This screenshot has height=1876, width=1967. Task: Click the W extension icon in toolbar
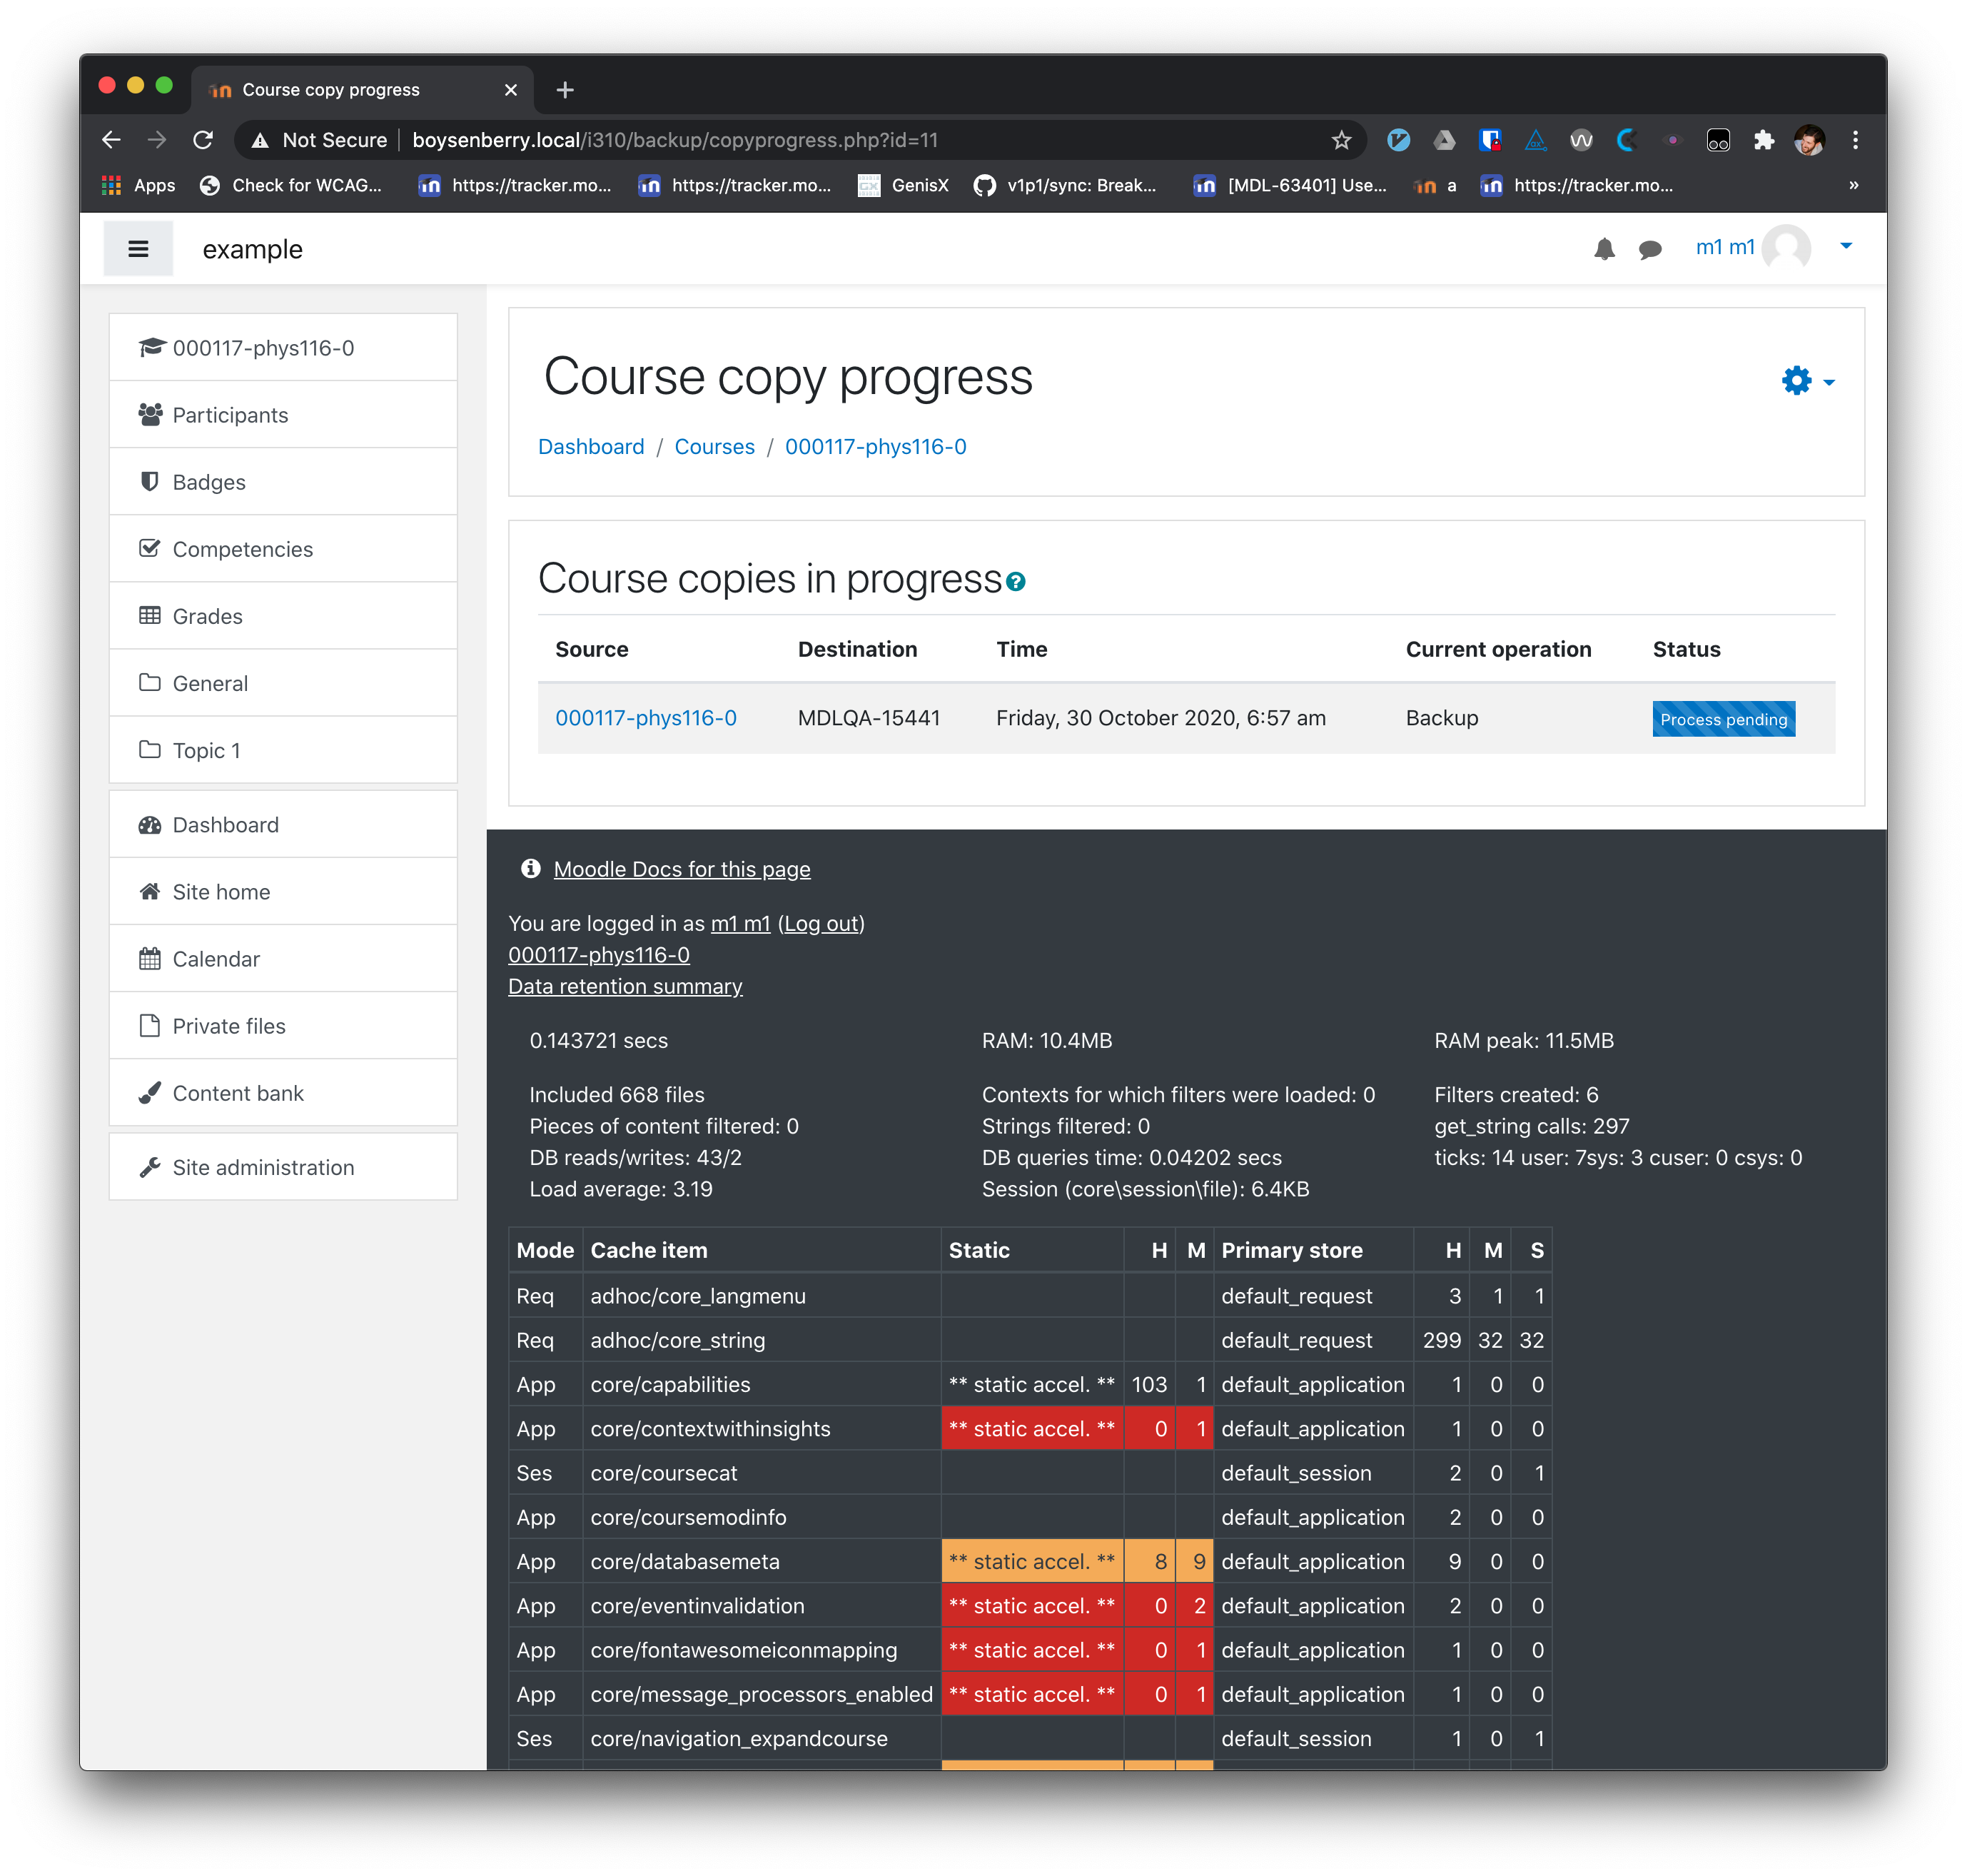1581,140
